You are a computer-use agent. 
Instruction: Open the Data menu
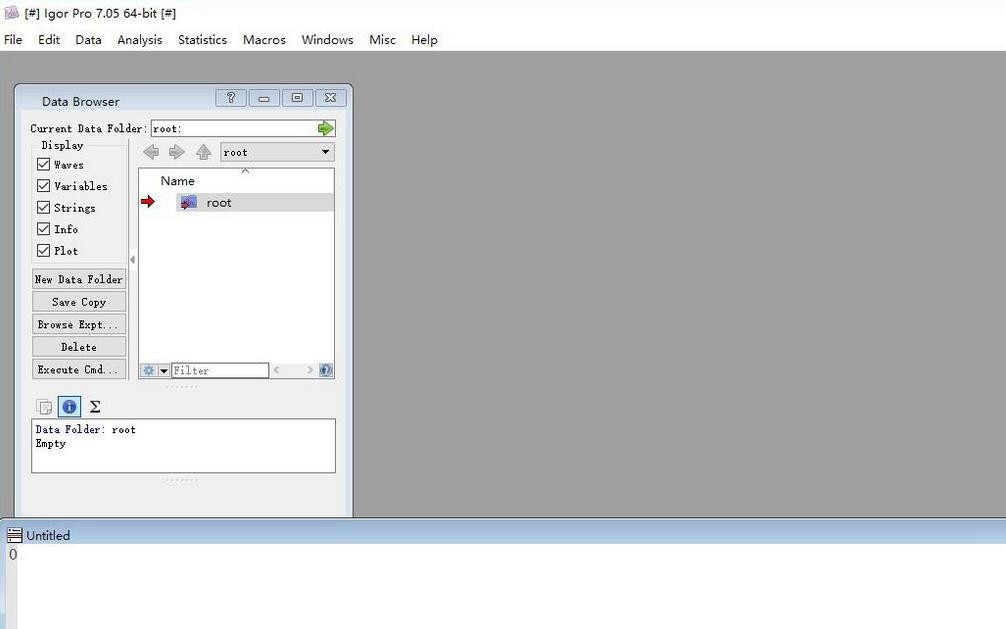89,40
